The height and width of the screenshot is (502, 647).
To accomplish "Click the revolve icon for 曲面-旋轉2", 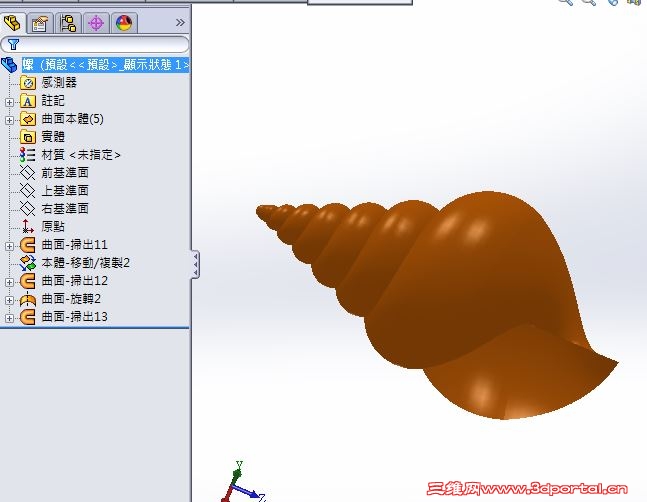I will point(28,299).
